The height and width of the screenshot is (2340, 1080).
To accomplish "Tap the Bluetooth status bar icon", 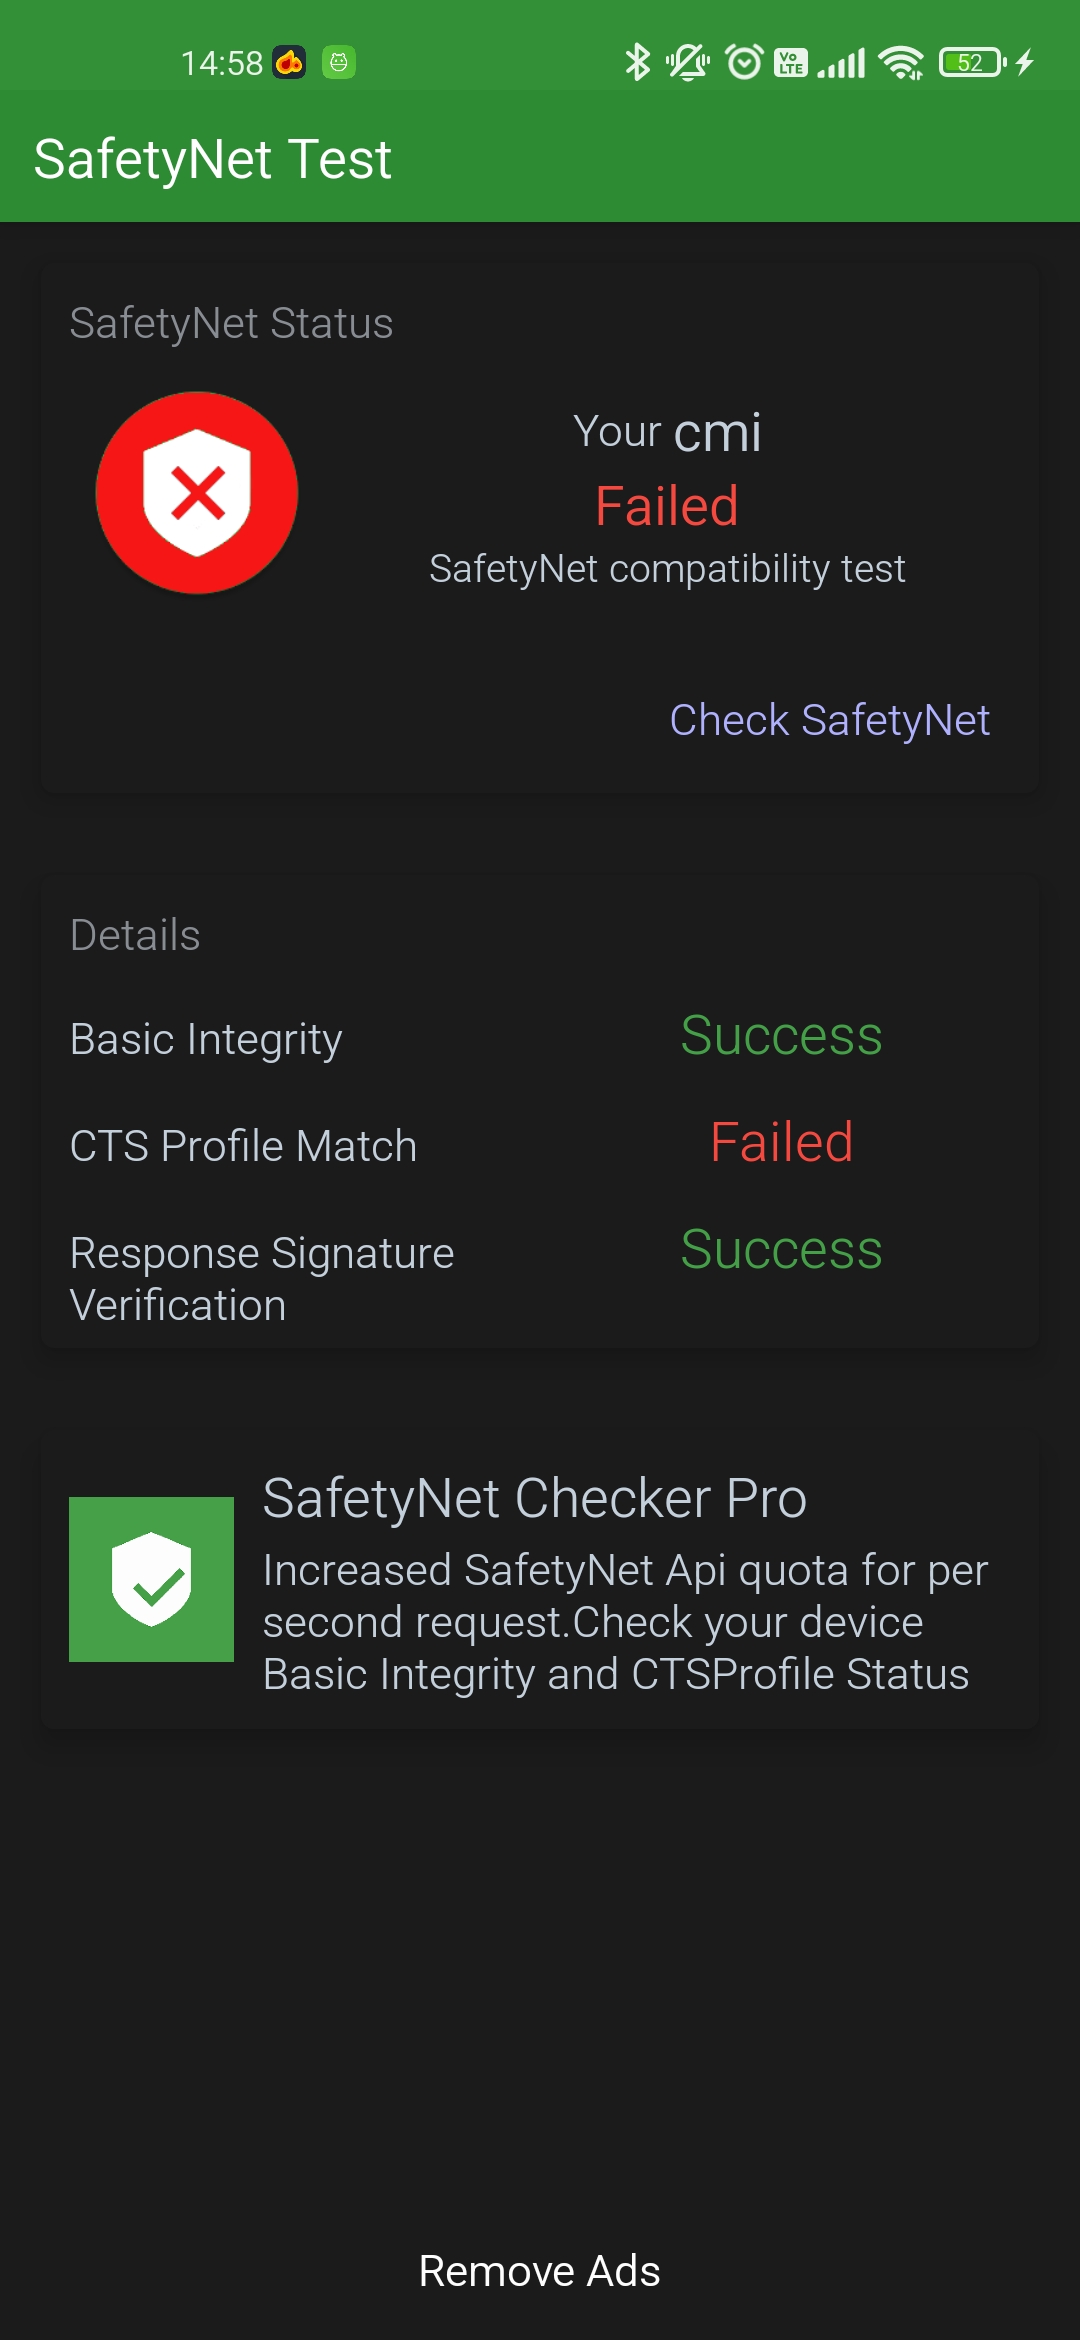I will tap(637, 62).
